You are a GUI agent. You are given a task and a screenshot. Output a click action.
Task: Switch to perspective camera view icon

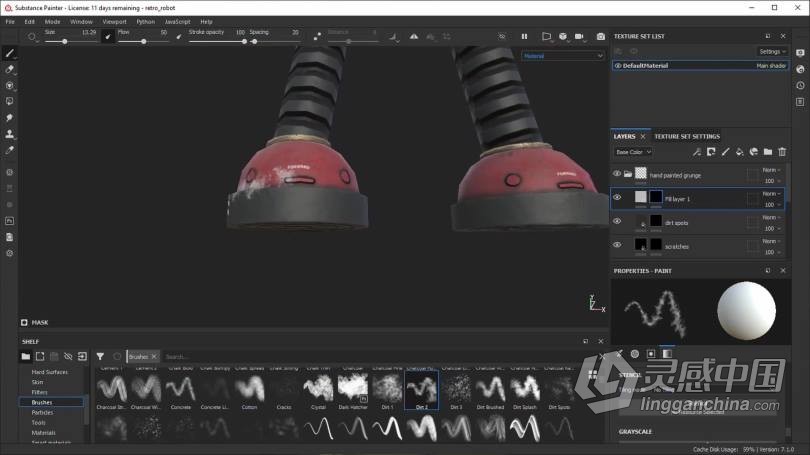tap(546, 37)
